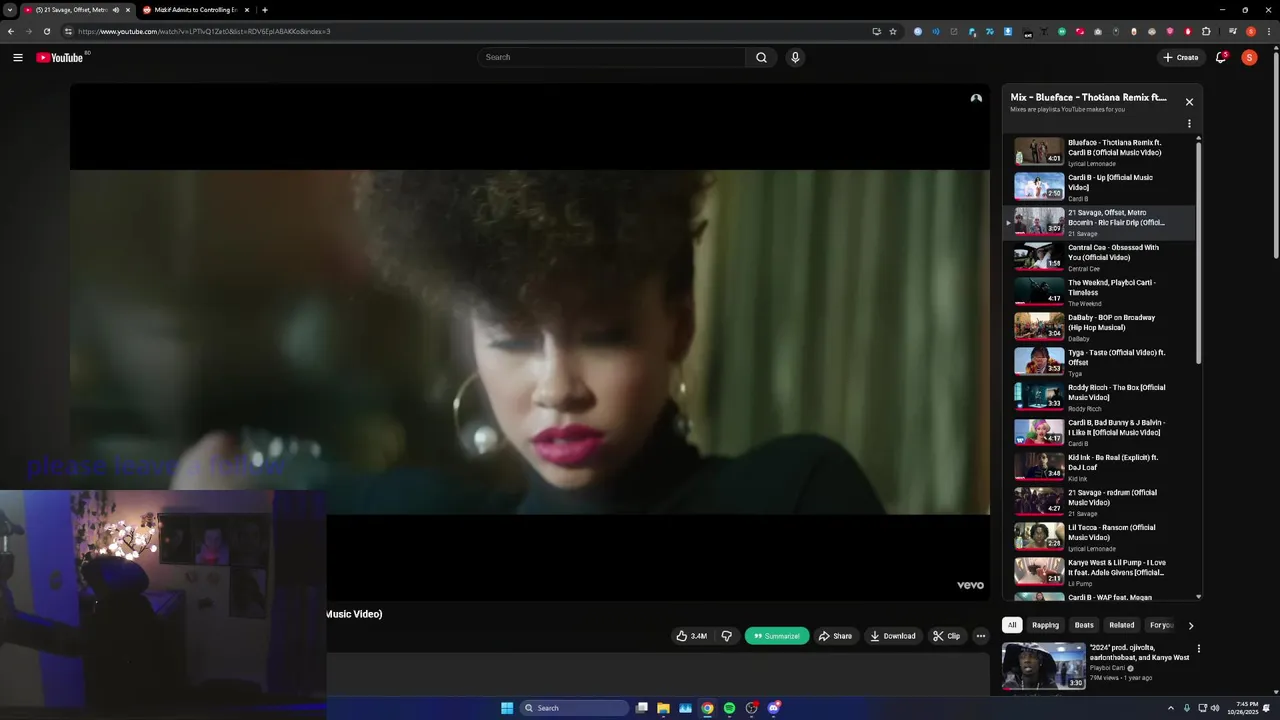The width and height of the screenshot is (1280, 720).
Task: Close the Mizkif Admits tab
Action: point(247,10)
